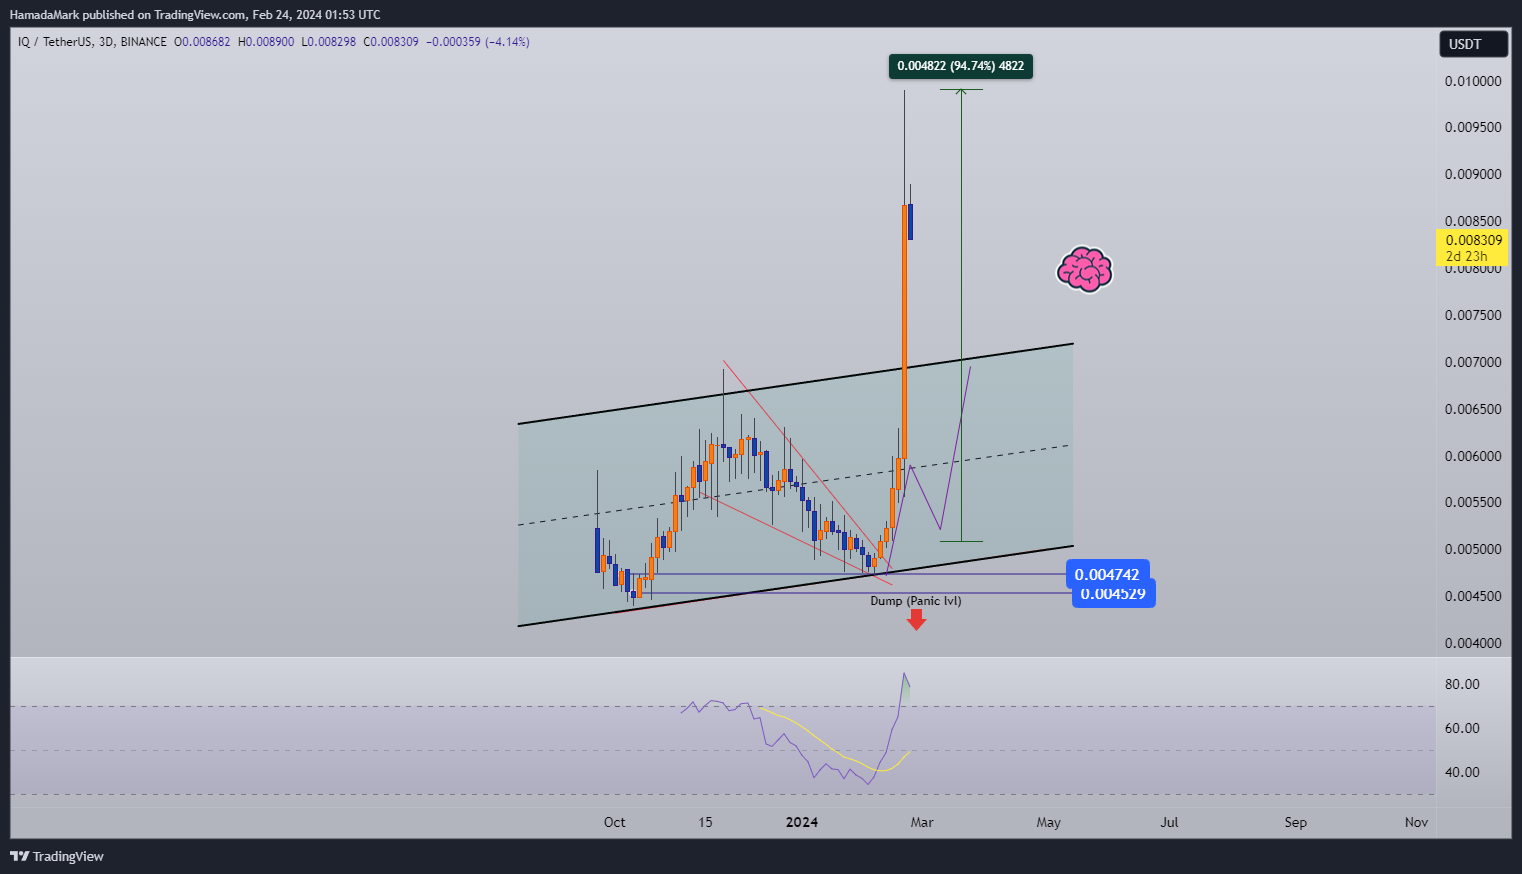Click the RSI 40.00 scale label
This screenshot has height=874, width=1522.
pyautogui.click(x=1462, y=772)
